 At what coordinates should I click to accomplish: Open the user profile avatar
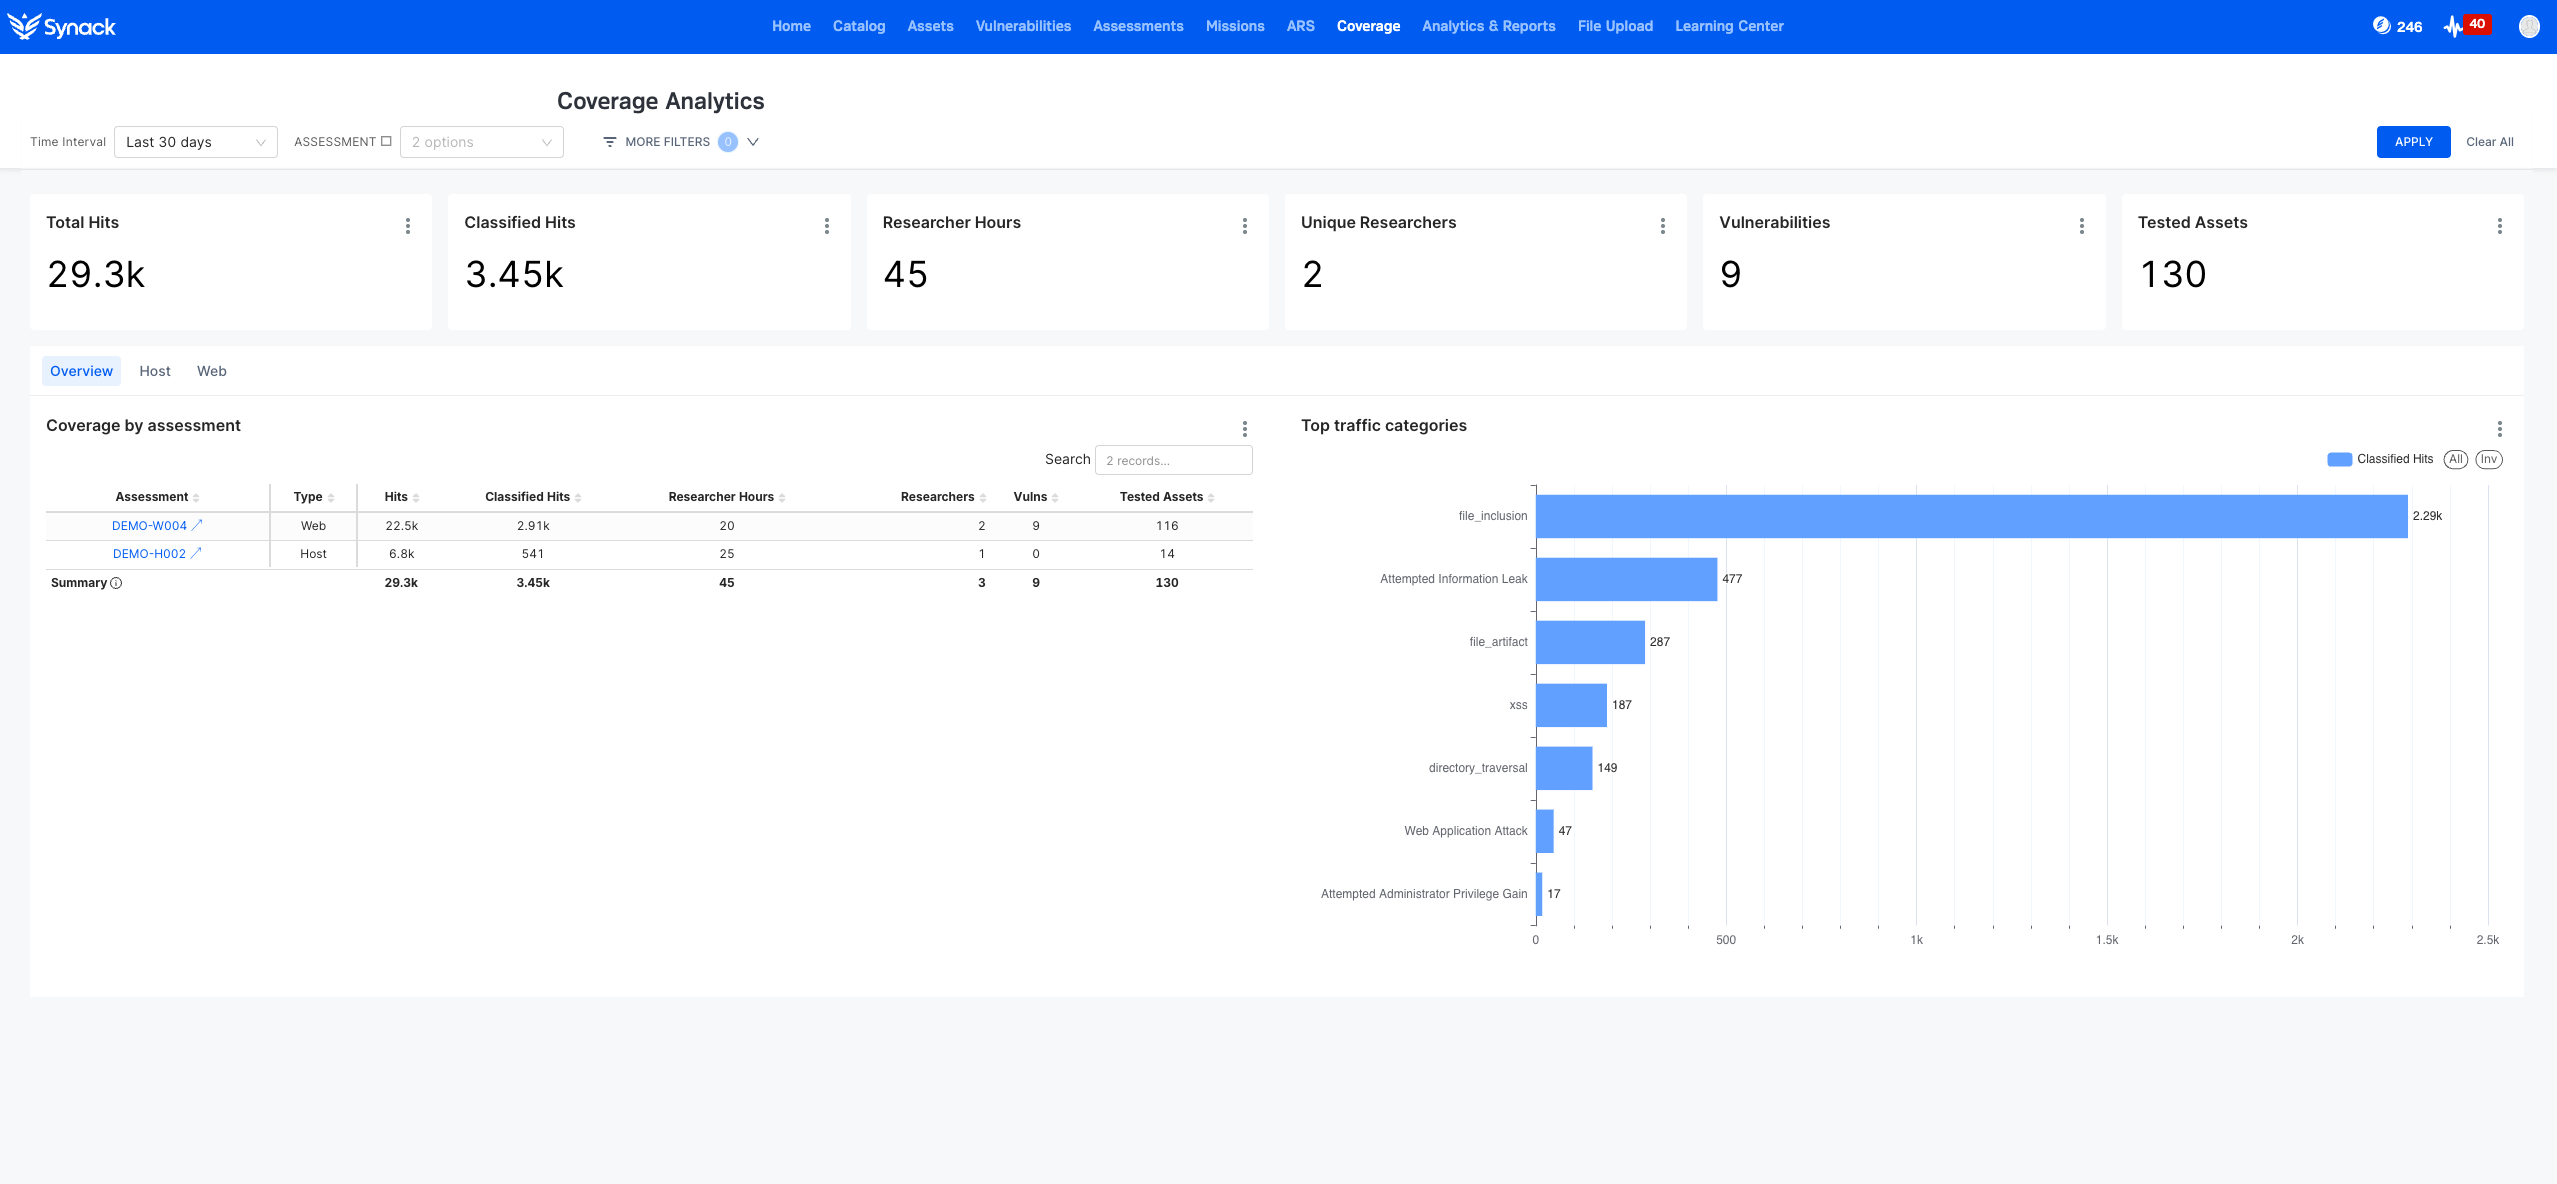click(x=2529, y=27)
